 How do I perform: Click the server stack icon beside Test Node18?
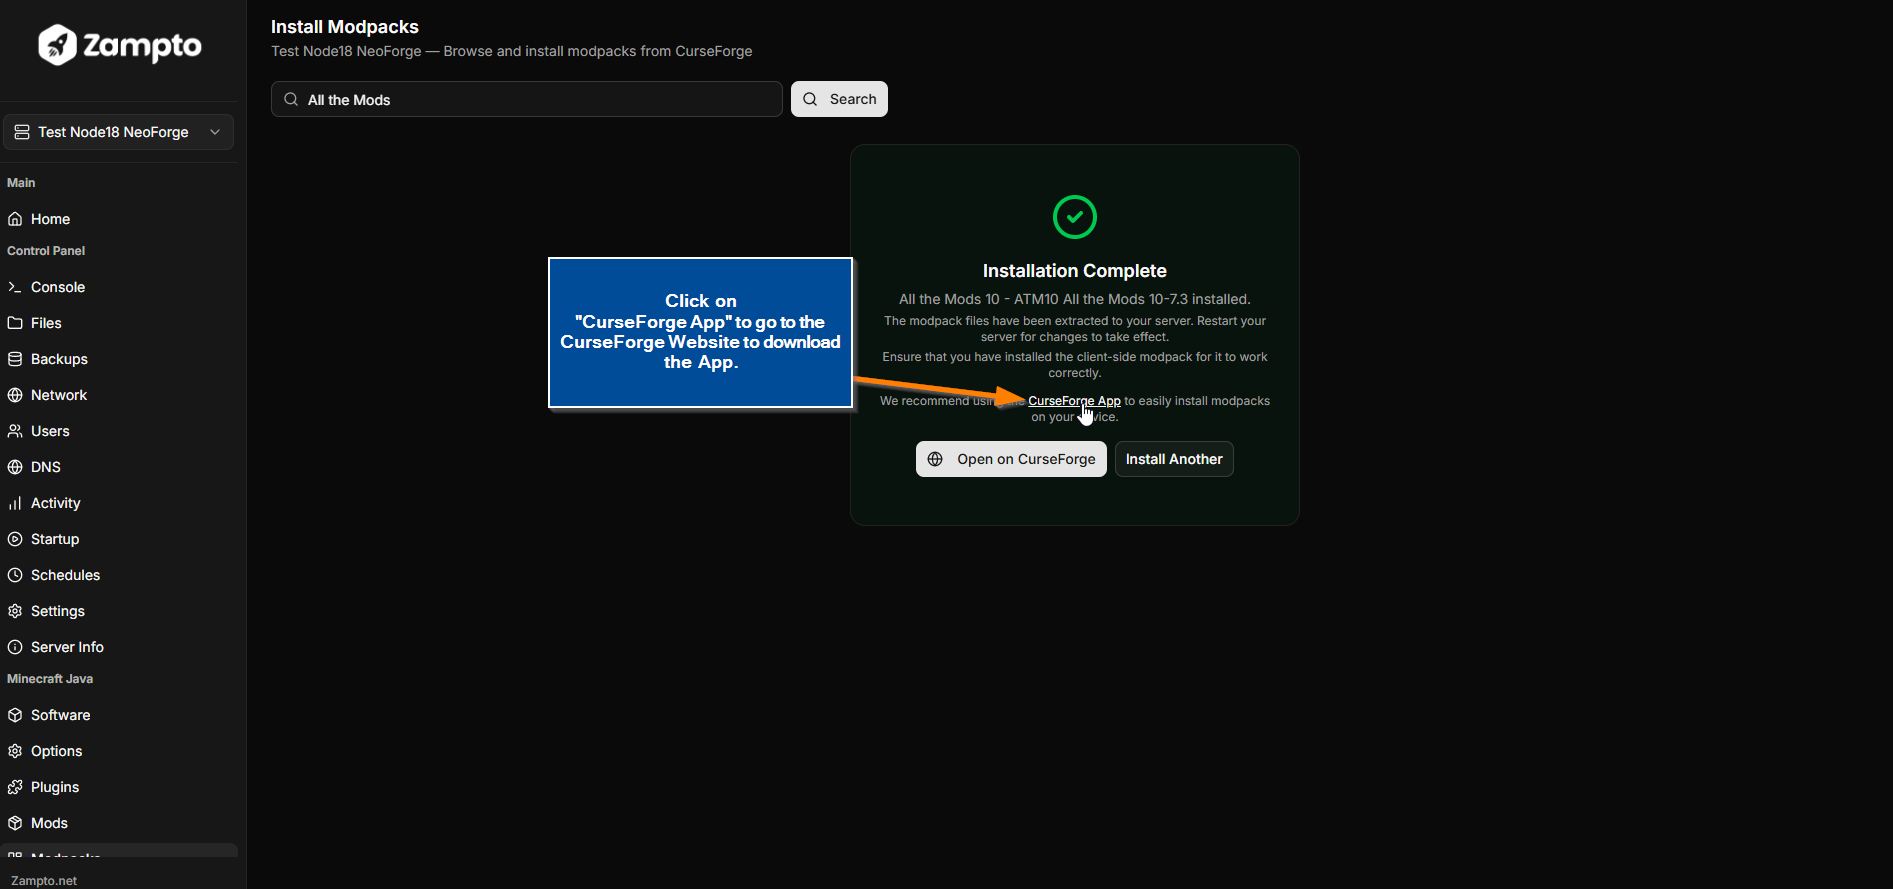[22, 132]
